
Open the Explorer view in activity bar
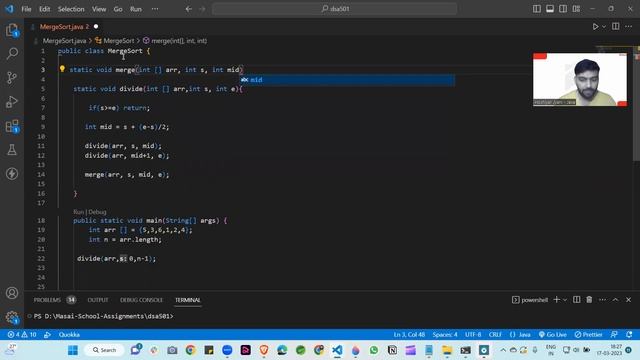[12, 30]
